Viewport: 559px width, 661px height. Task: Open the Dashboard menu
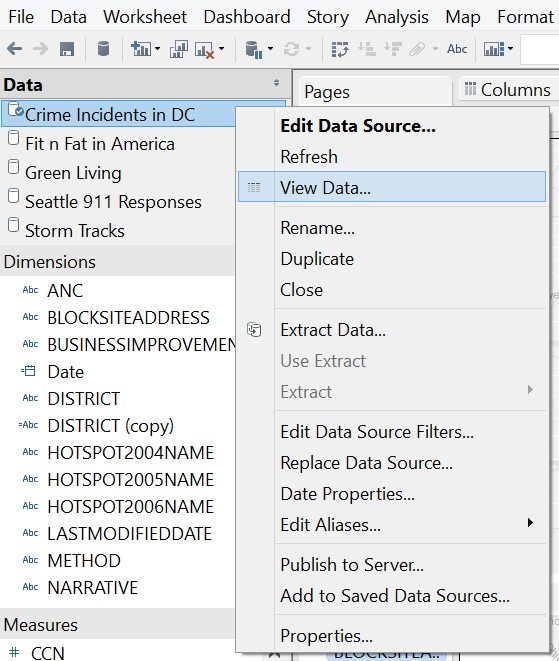[x=247, y=17]
